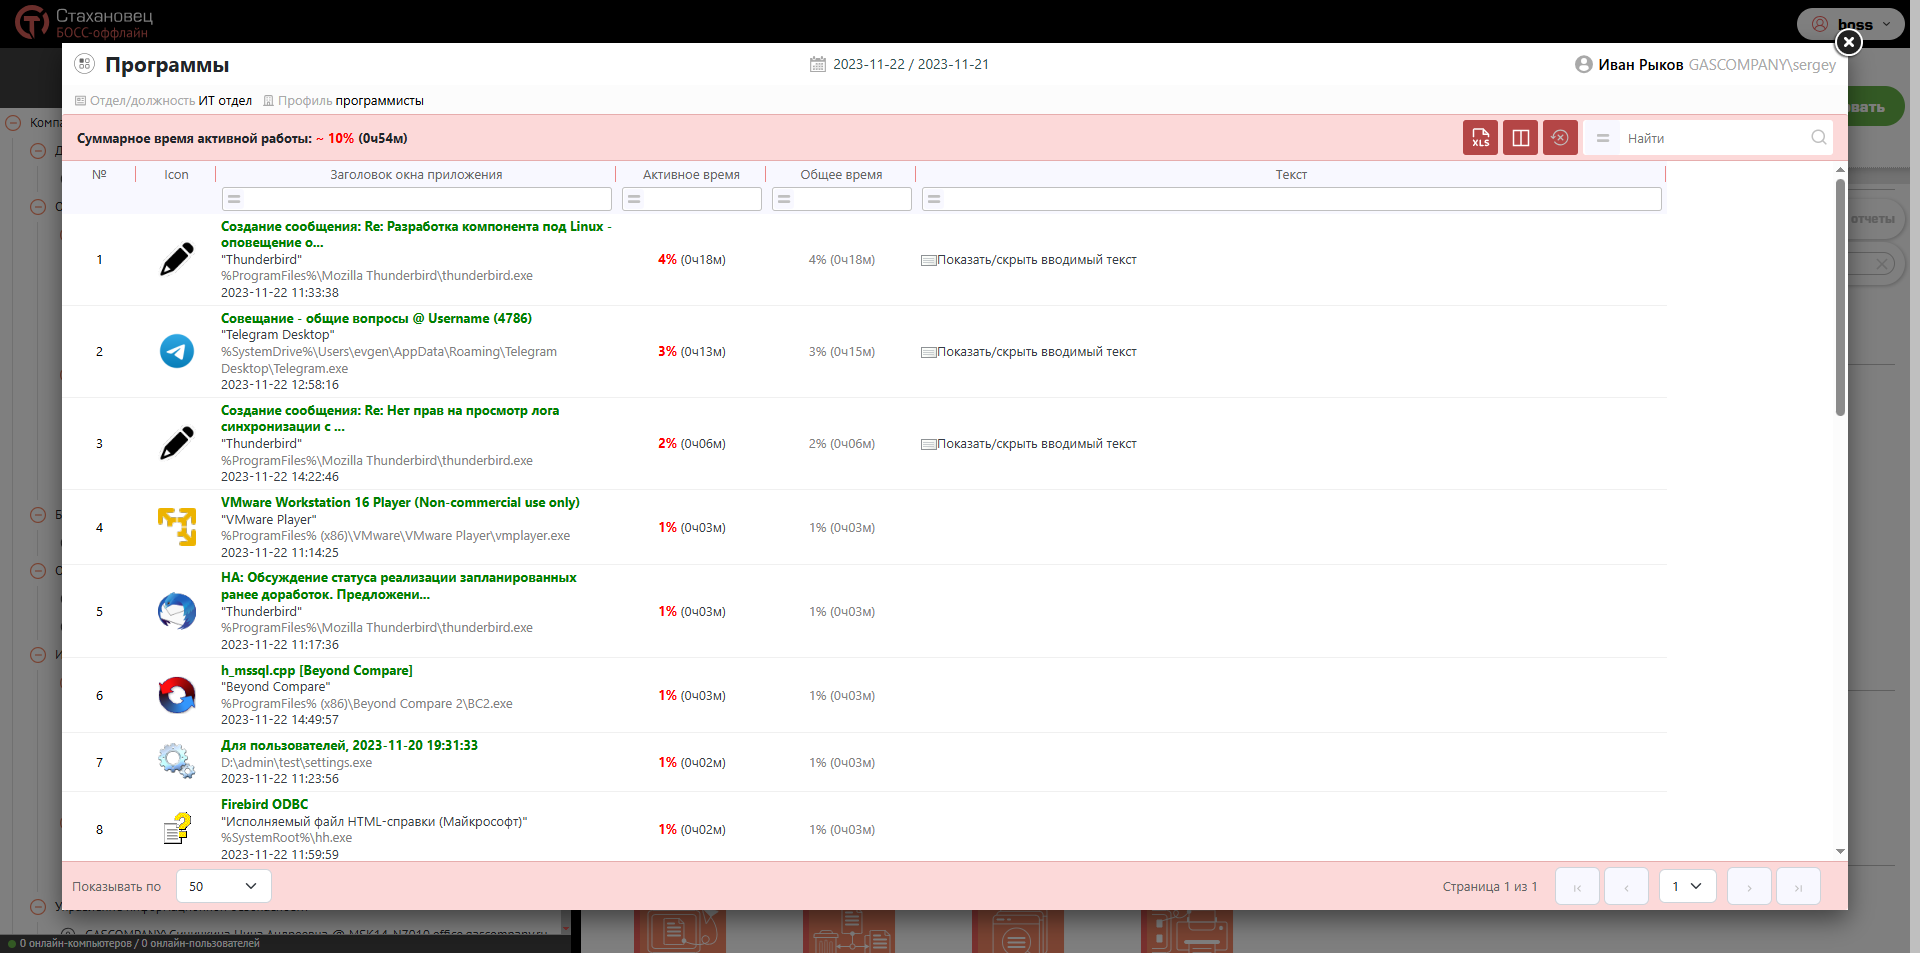This screenshot has height=953, width=1920.
Task: Export the programs table to XLS
Action: [x=1480, y=138]
